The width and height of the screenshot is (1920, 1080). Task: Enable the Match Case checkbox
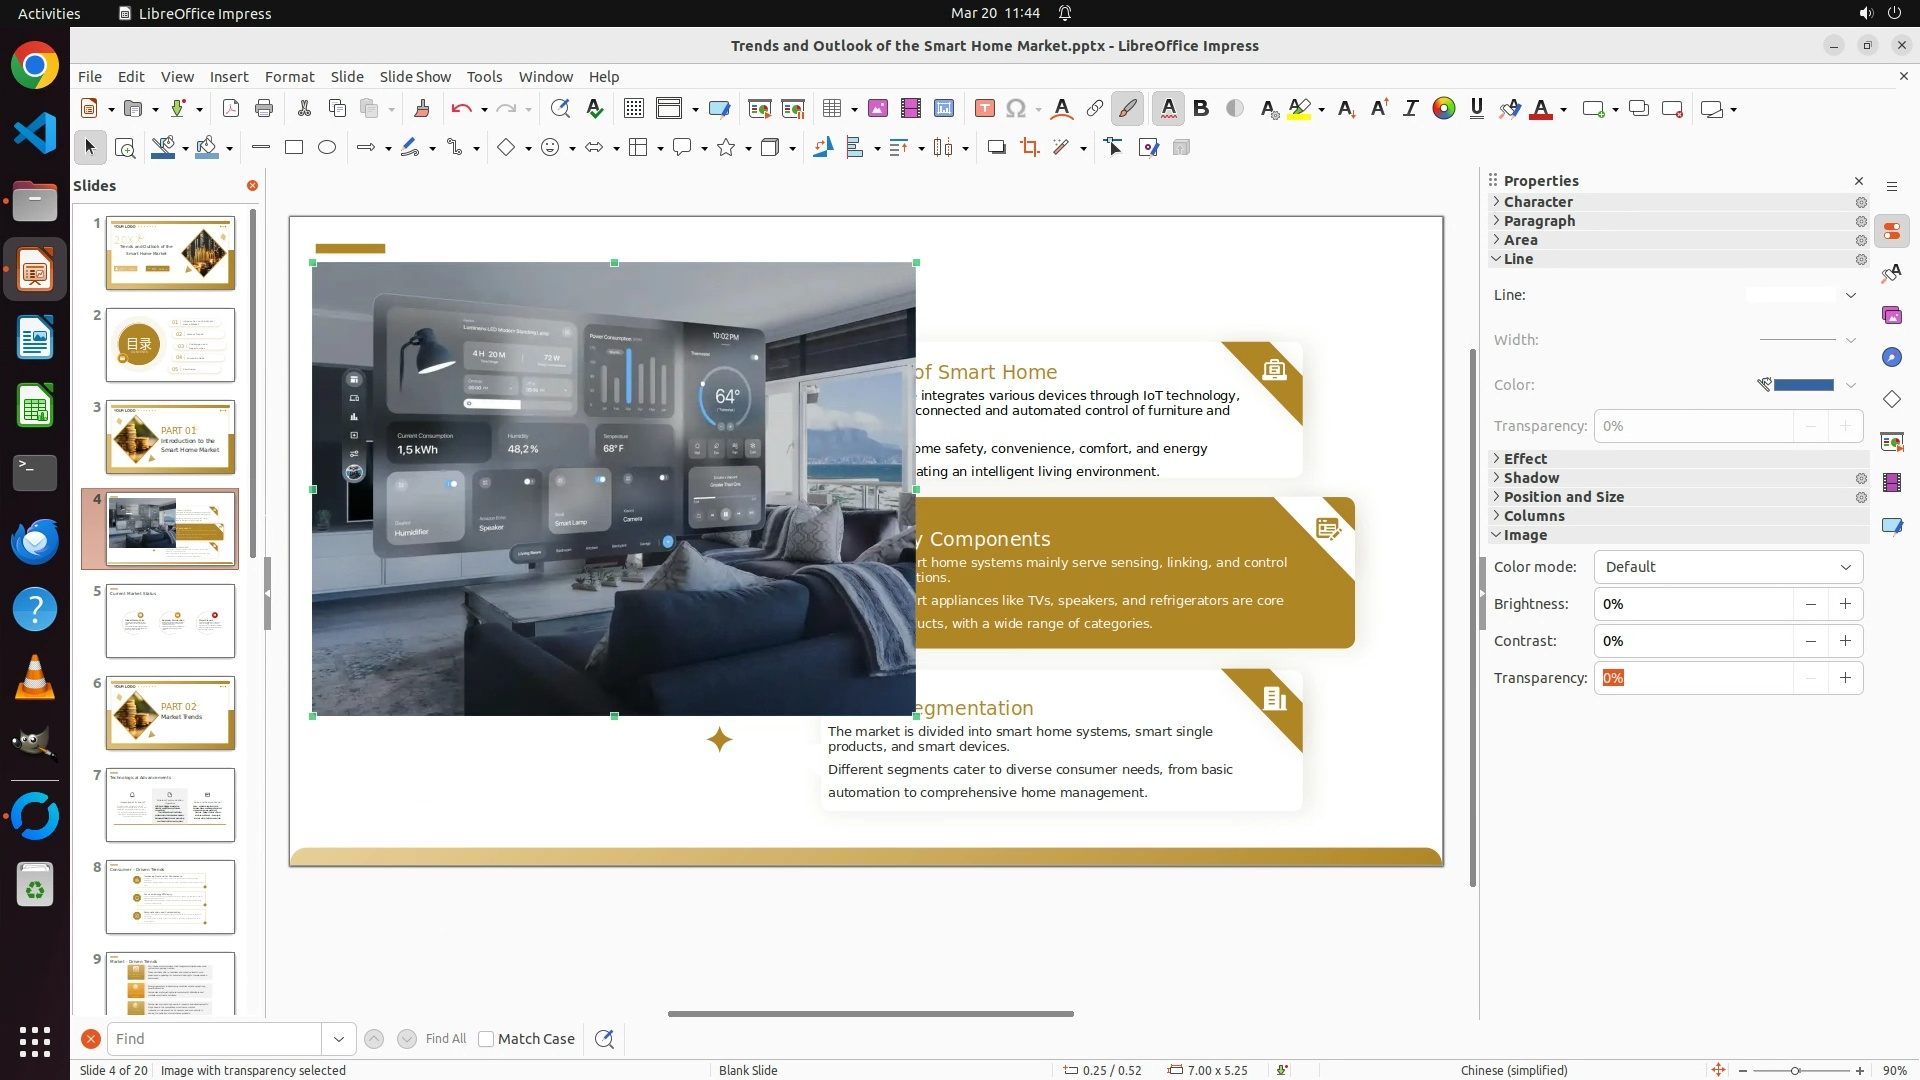(x=487, y=1039)
